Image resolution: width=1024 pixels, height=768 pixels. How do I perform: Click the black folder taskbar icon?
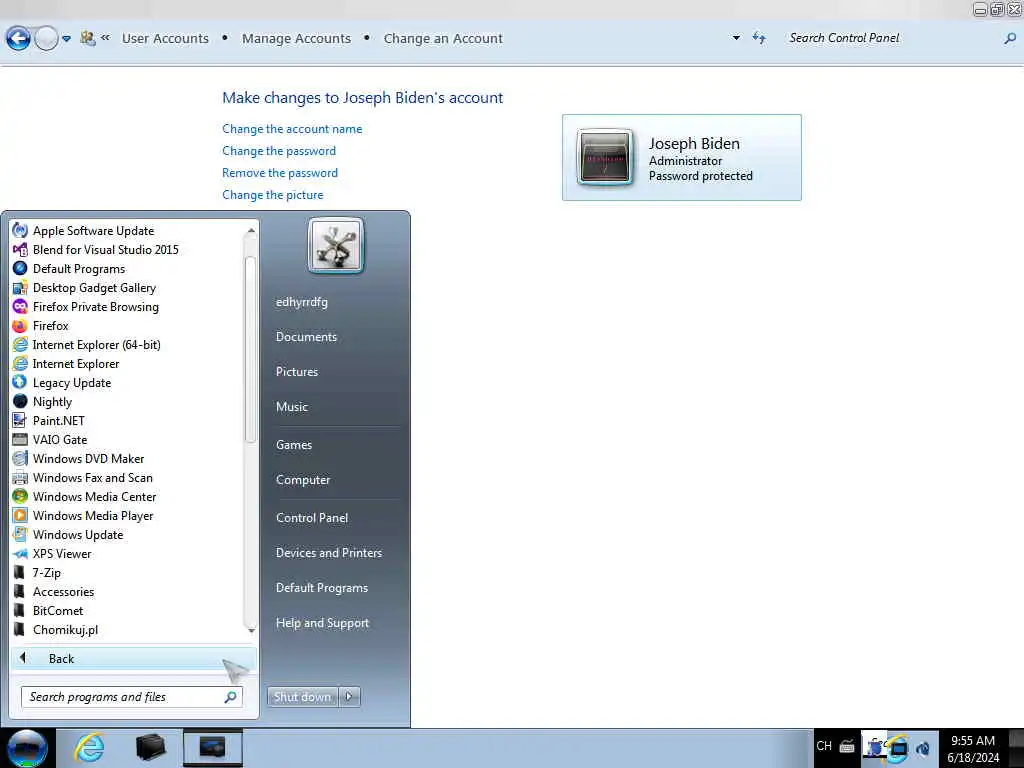click(150, 748)
